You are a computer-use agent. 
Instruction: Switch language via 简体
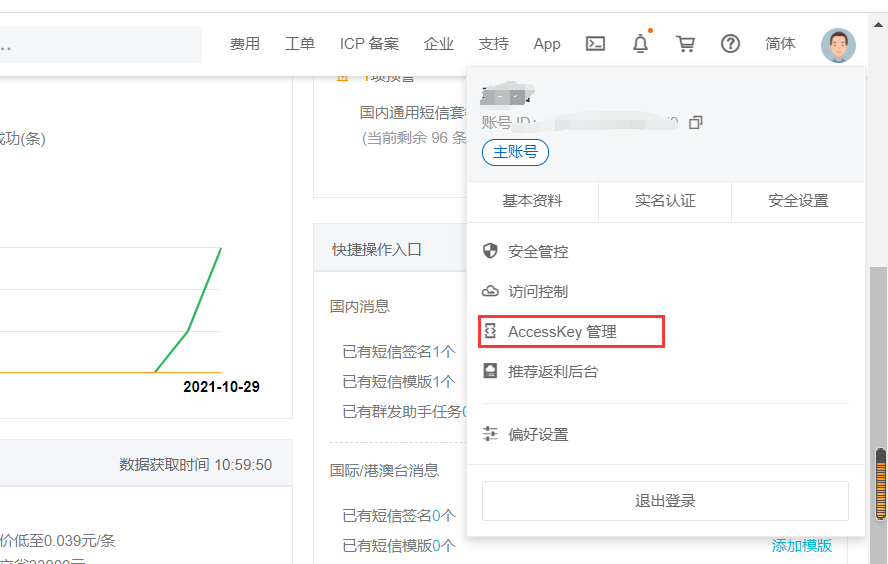(x=780, y=44)
